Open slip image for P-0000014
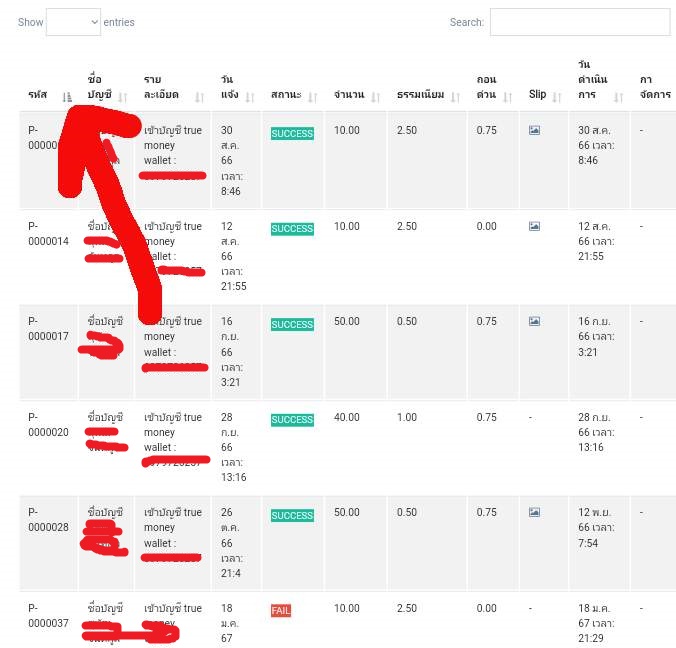 pyautogui.click(x=534, y=226)
